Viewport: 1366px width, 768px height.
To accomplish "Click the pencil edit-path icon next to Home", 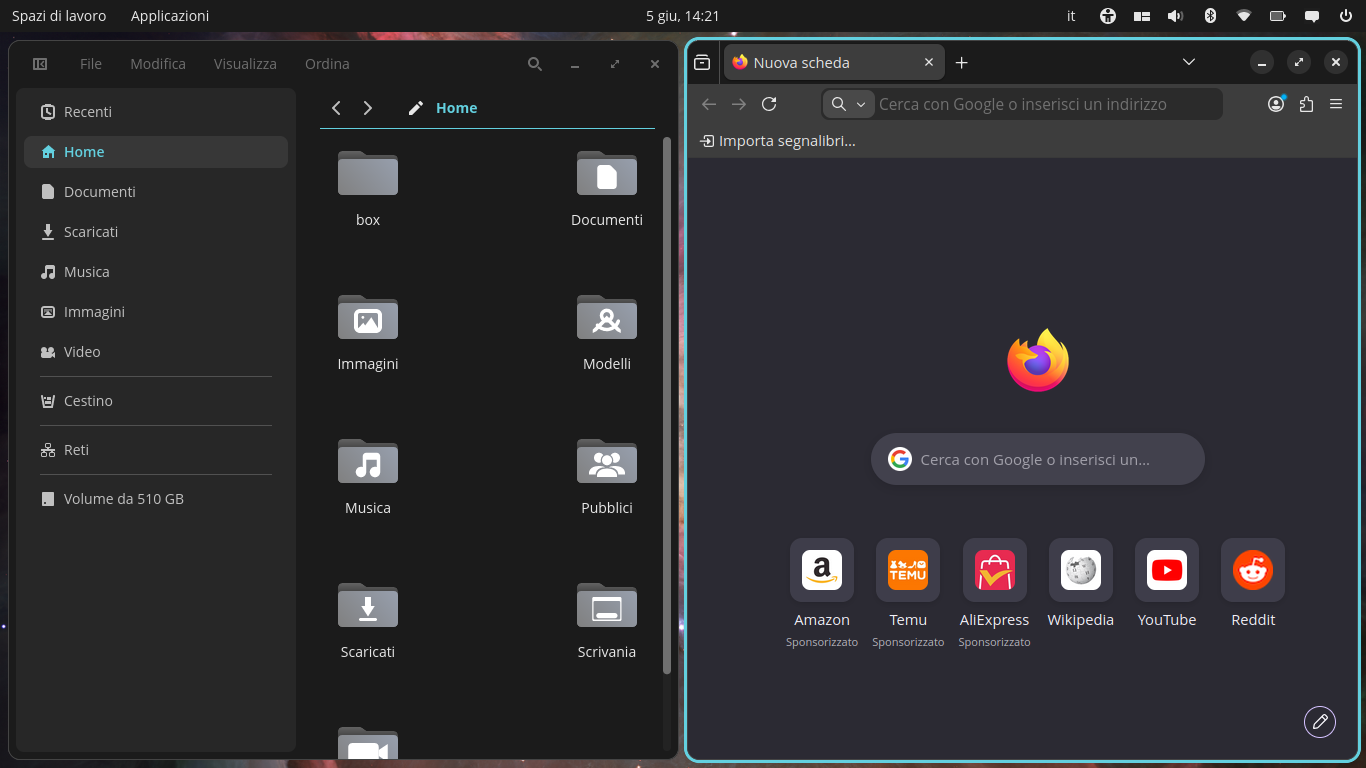I will [416, 108].
